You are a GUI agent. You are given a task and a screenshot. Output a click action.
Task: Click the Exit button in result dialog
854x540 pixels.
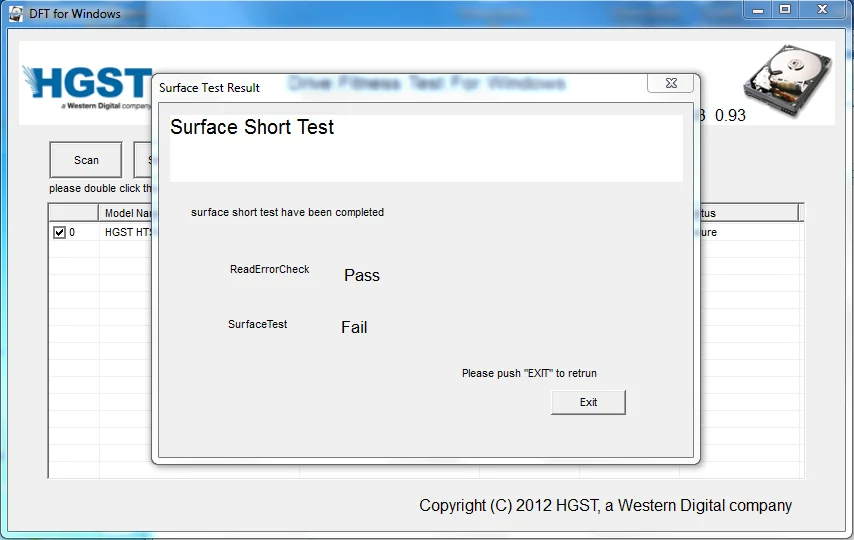[x=588, y=402]
